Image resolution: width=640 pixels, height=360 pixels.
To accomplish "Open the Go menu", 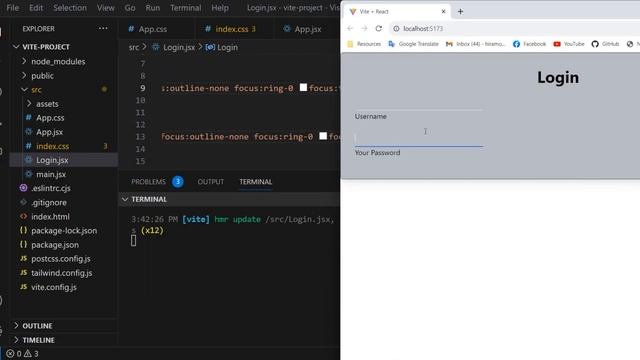I will click(x=130, y=8).
